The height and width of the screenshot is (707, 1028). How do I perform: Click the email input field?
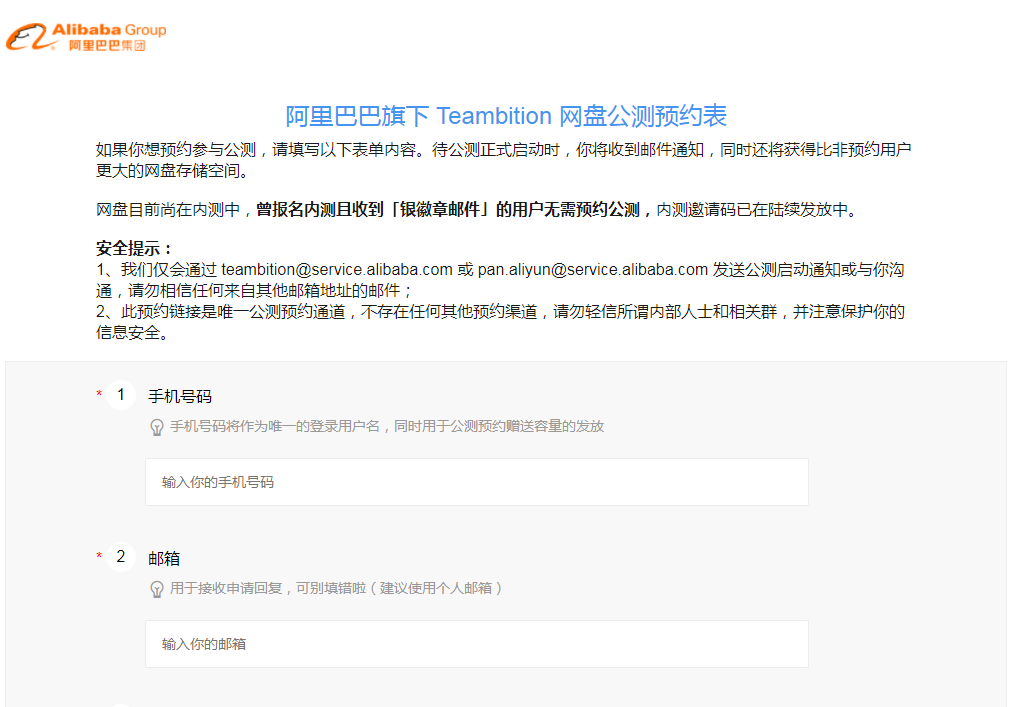click(x=477, y=643)
